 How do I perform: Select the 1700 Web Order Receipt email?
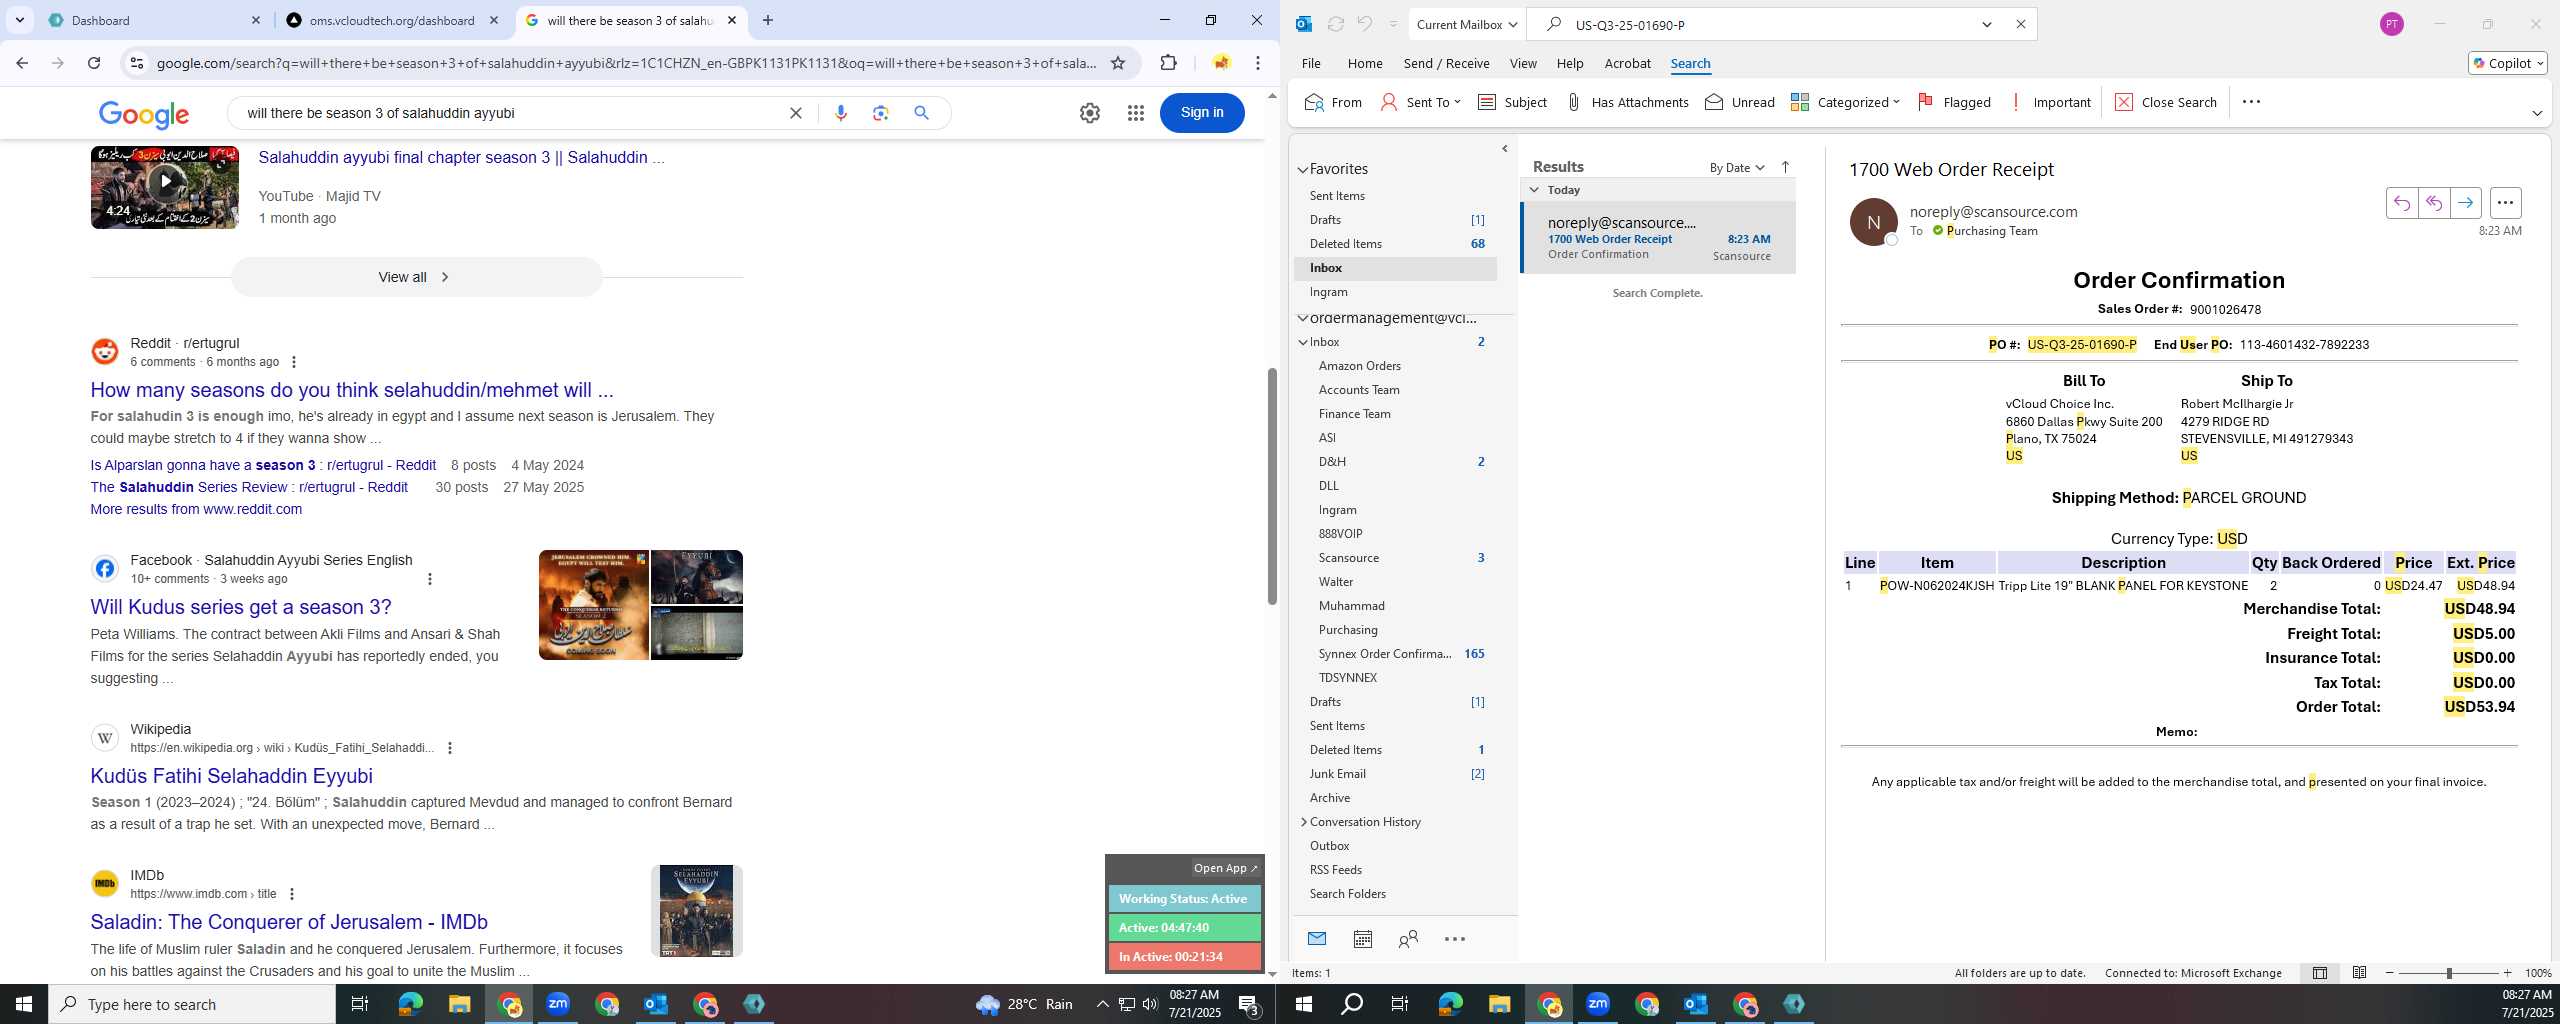(x=1658, y=238)
